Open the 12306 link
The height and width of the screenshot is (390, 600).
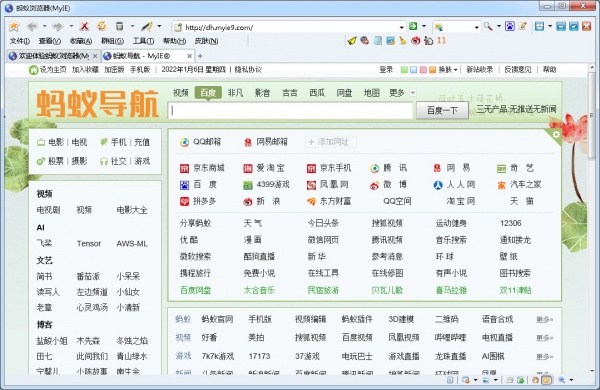tap(510, 223)
